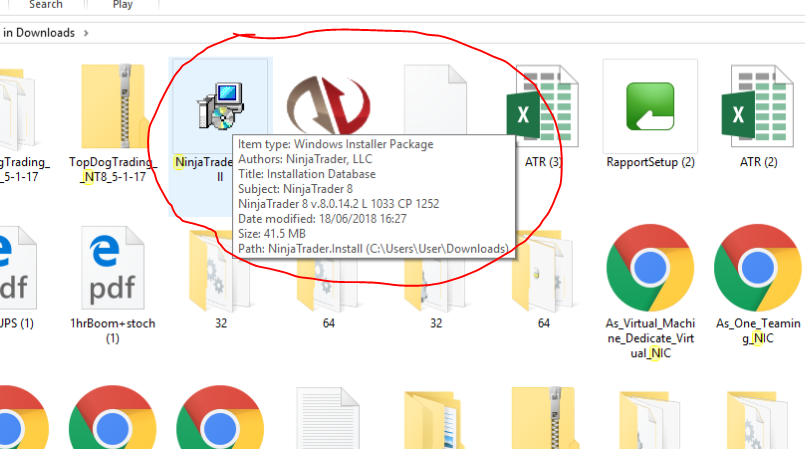The width and height of the screenshot is (805, 449).
Task: Select the As_One_Teaming_NIC Chrome icon
Action: click(x=758, y=268)
